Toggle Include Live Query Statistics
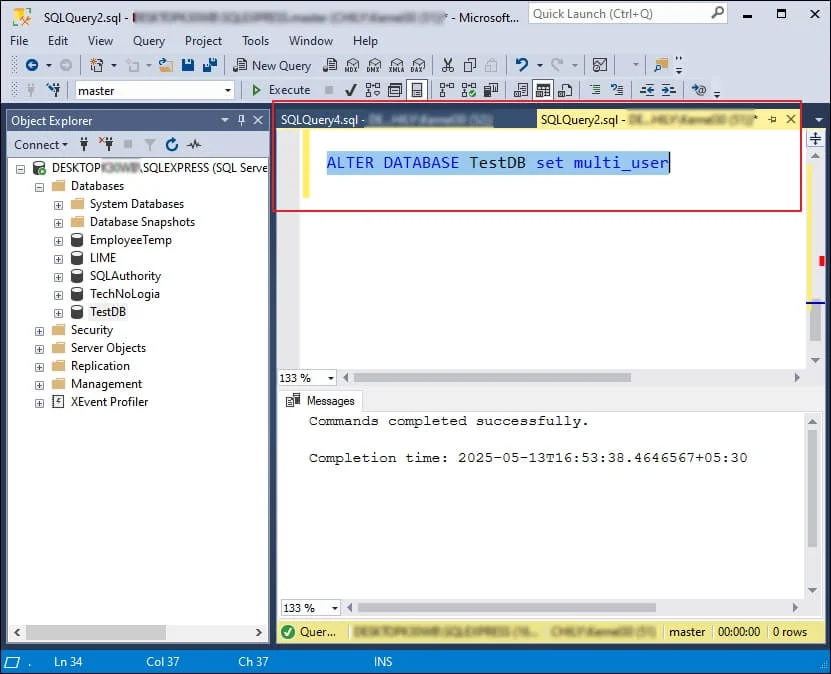Image resolution: width=831 pixels, height=674 pixels. point(468,90)
